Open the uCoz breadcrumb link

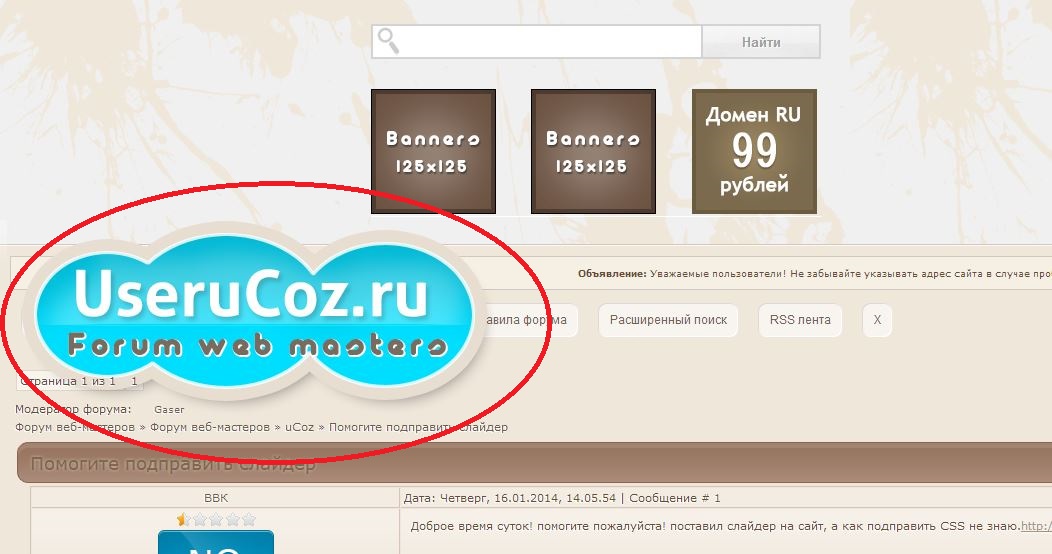pos(299,427)
